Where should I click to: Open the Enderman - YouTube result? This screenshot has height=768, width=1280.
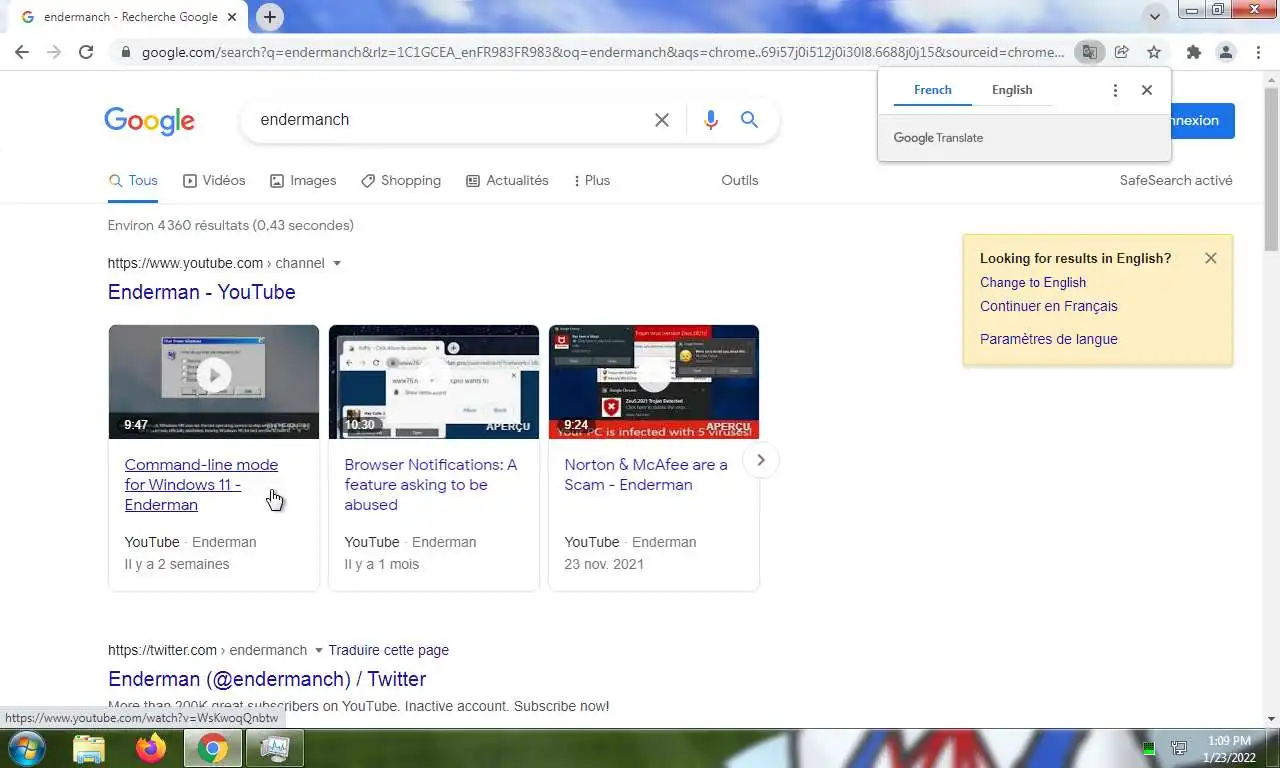coord(202,292)
